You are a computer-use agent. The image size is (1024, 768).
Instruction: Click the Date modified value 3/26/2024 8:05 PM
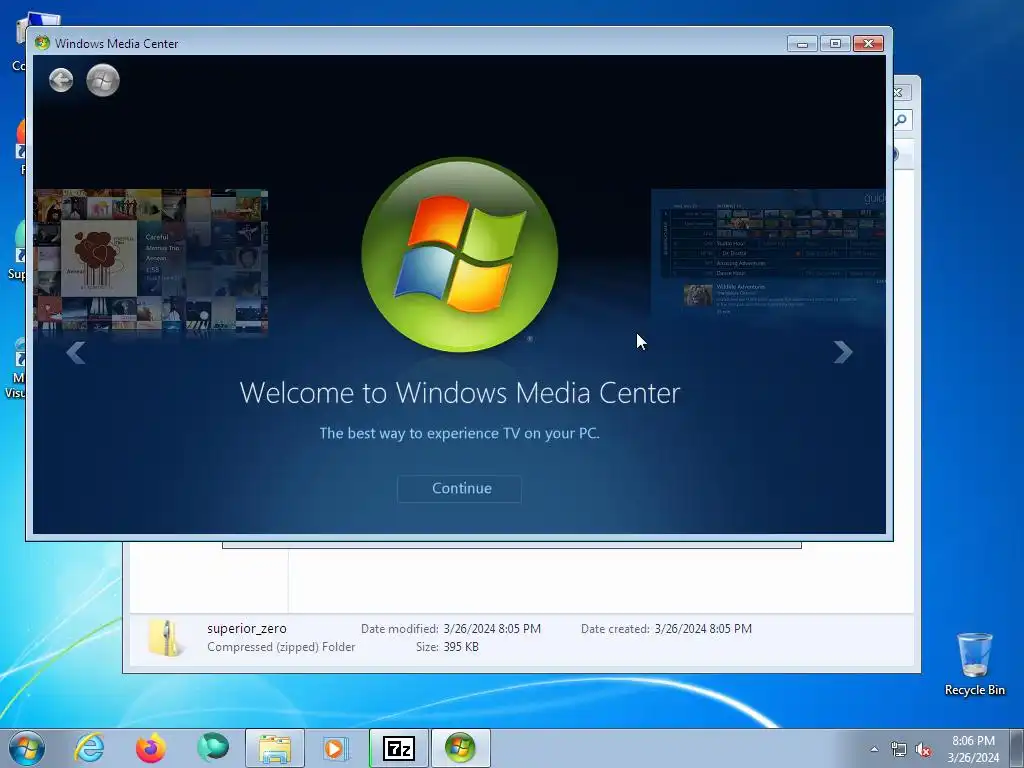[492, 628]
